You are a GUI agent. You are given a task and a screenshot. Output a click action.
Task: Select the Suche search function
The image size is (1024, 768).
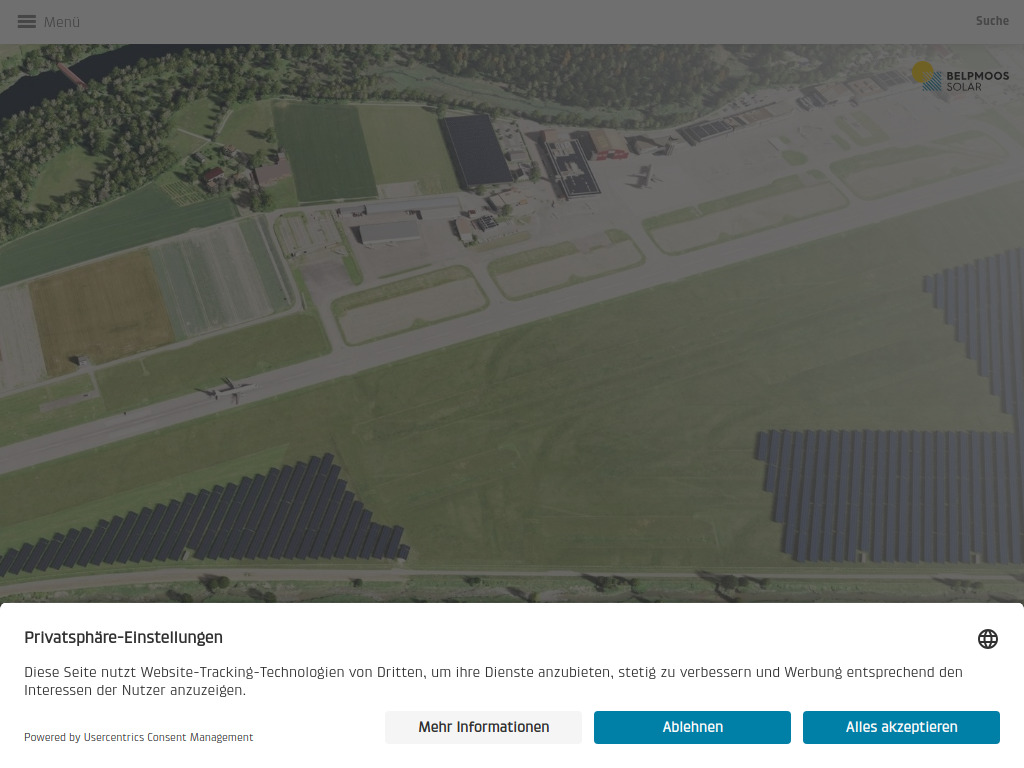point(992,21)
